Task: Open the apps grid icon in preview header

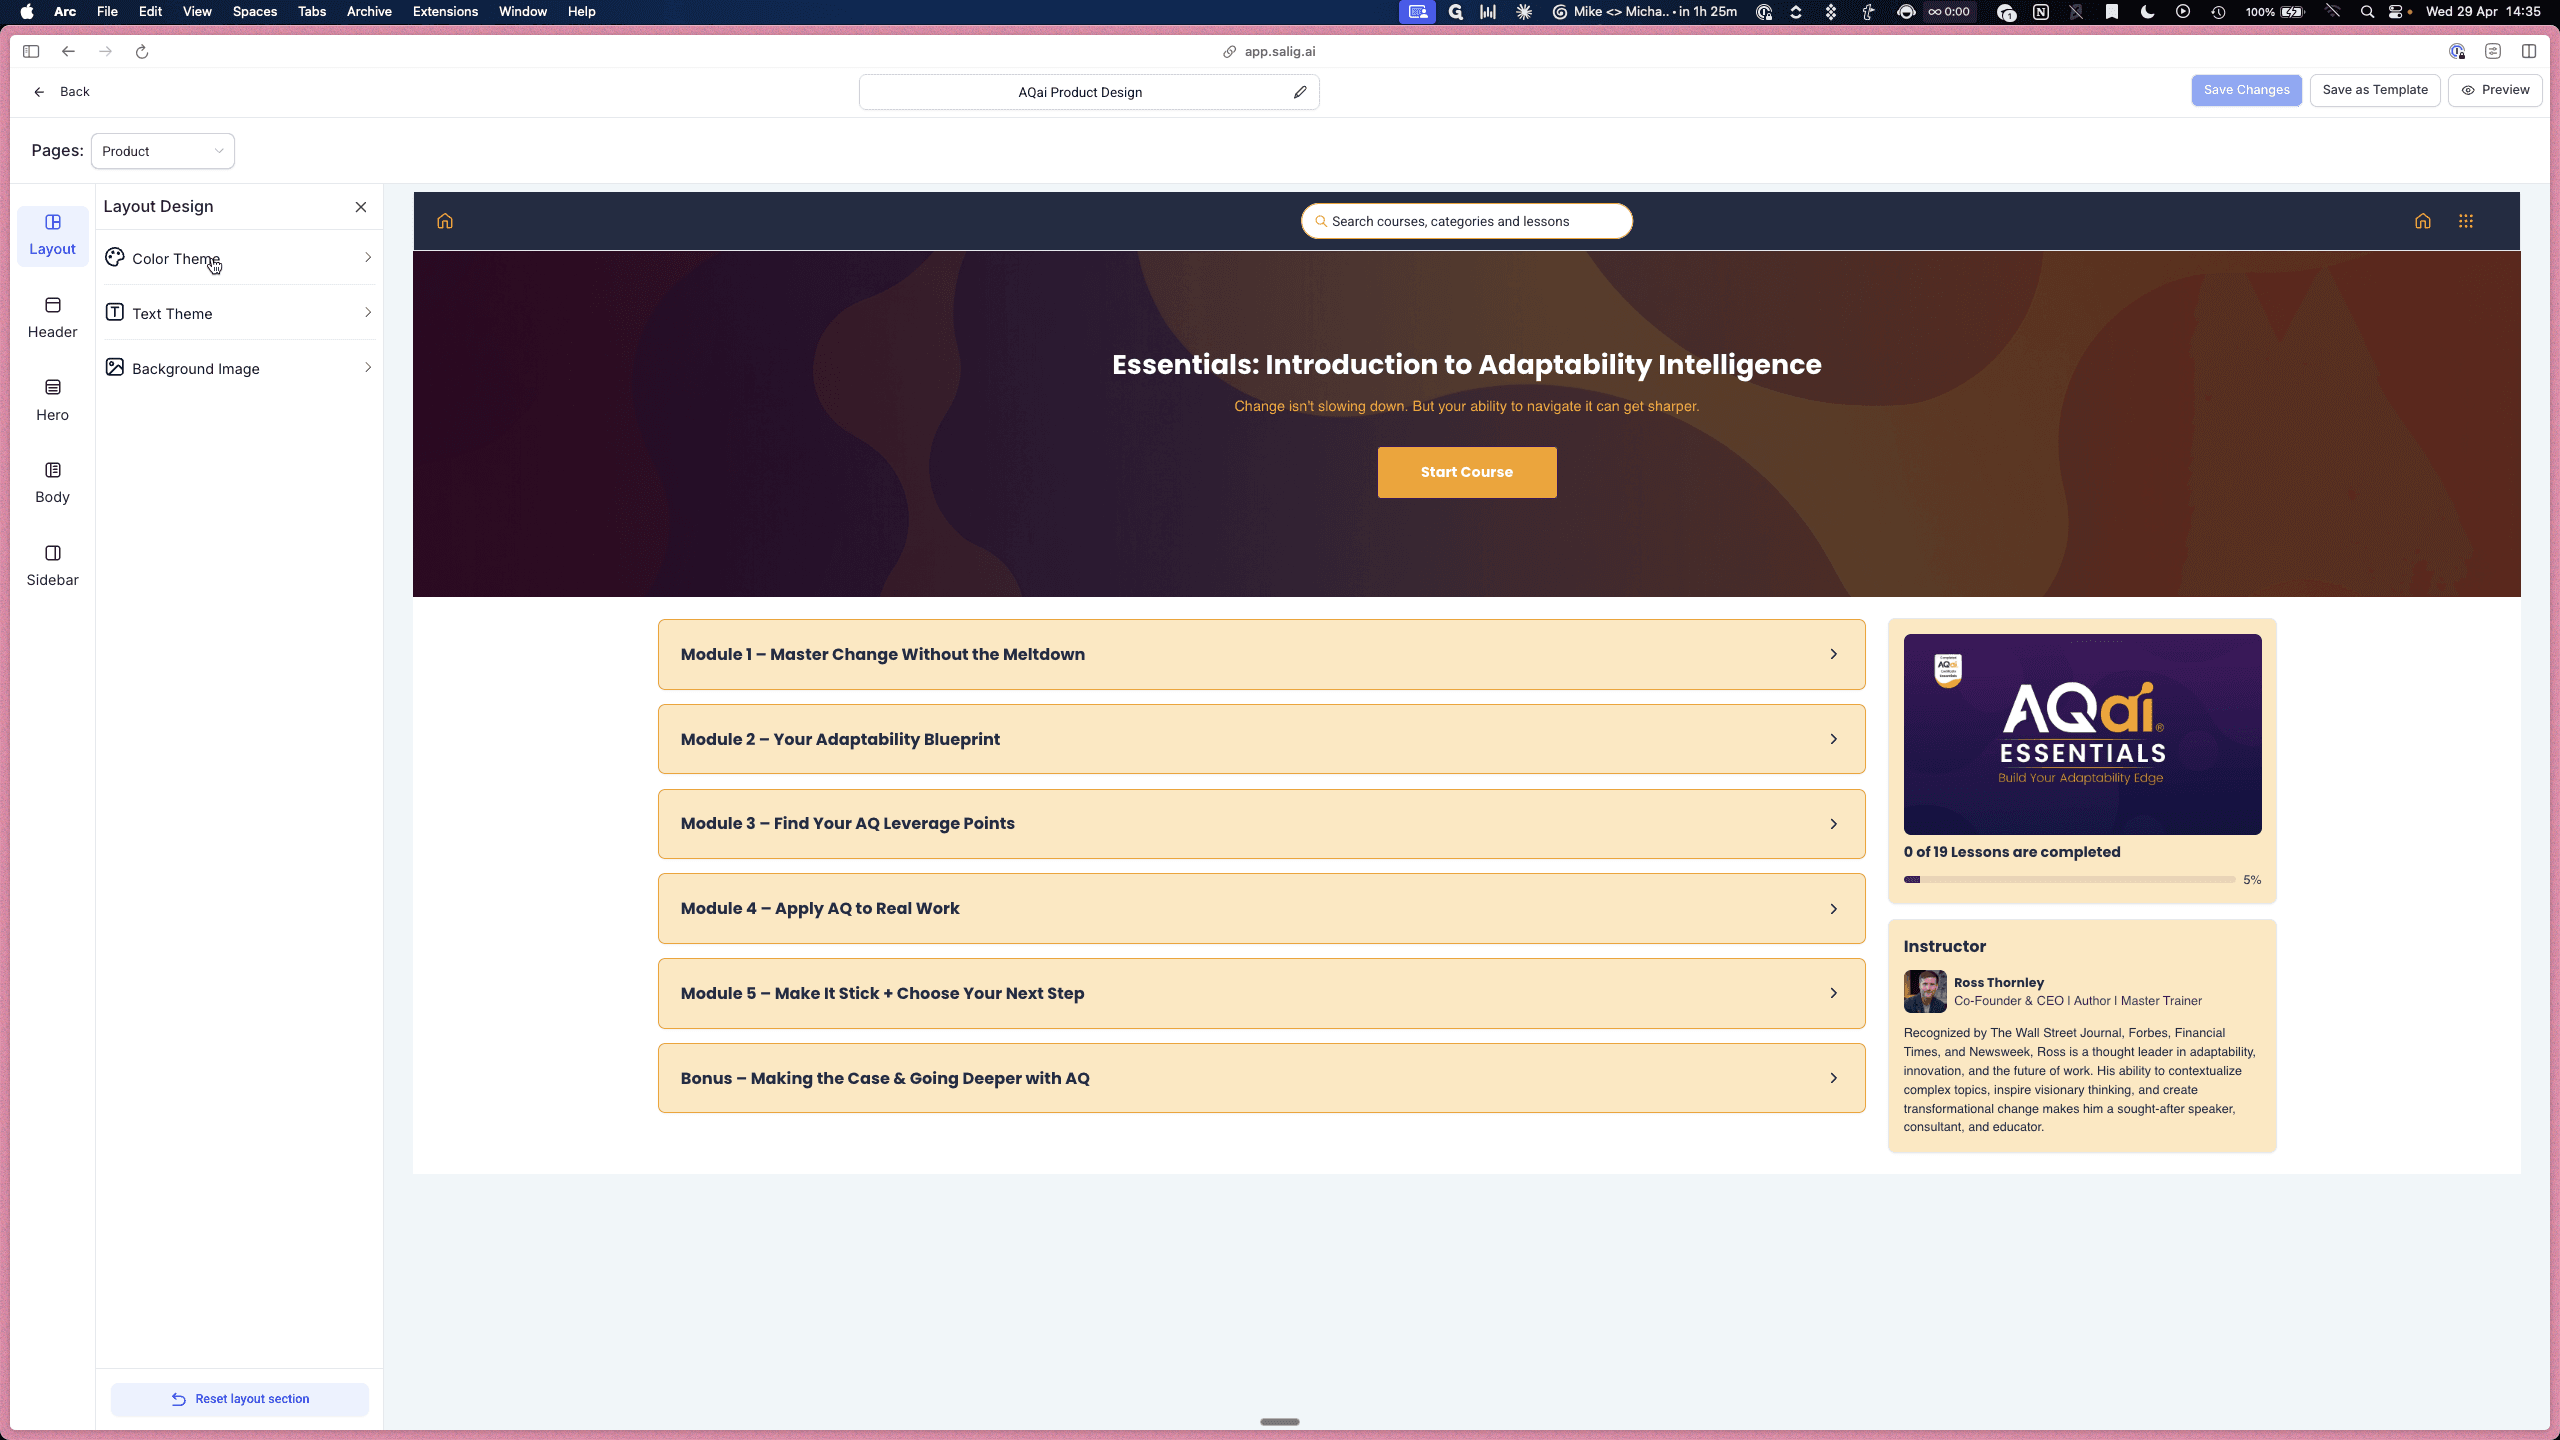Action: pyautogui.click(x=2466, y=221)
